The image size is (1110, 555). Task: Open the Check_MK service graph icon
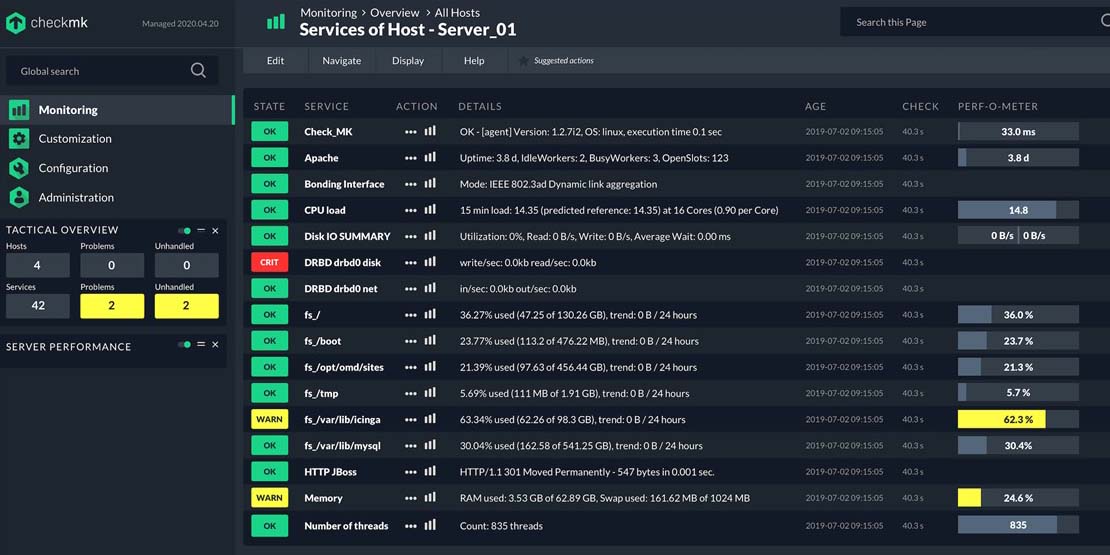430,131
